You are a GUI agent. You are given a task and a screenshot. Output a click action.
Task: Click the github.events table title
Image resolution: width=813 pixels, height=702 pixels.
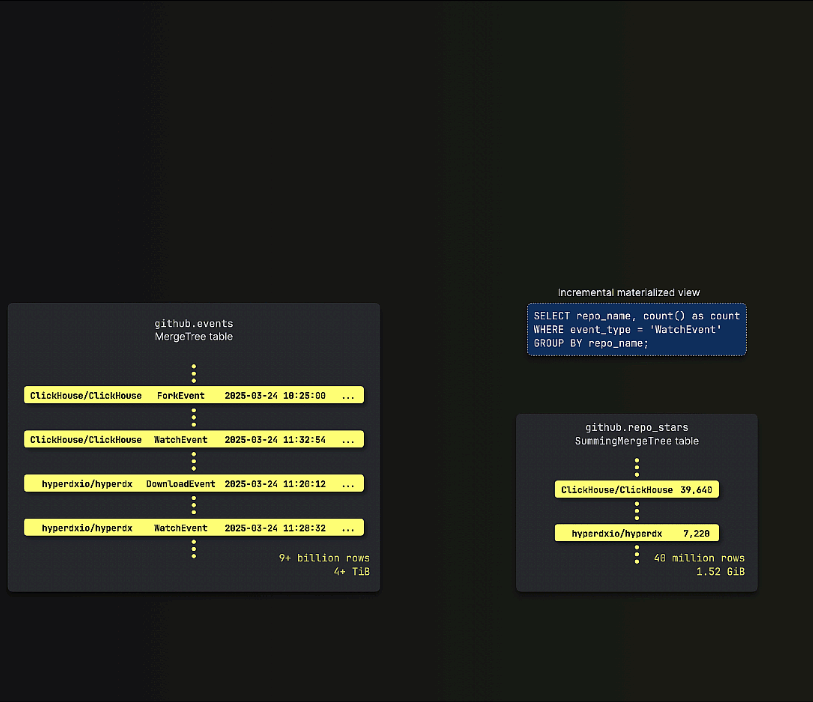(193, 324)
